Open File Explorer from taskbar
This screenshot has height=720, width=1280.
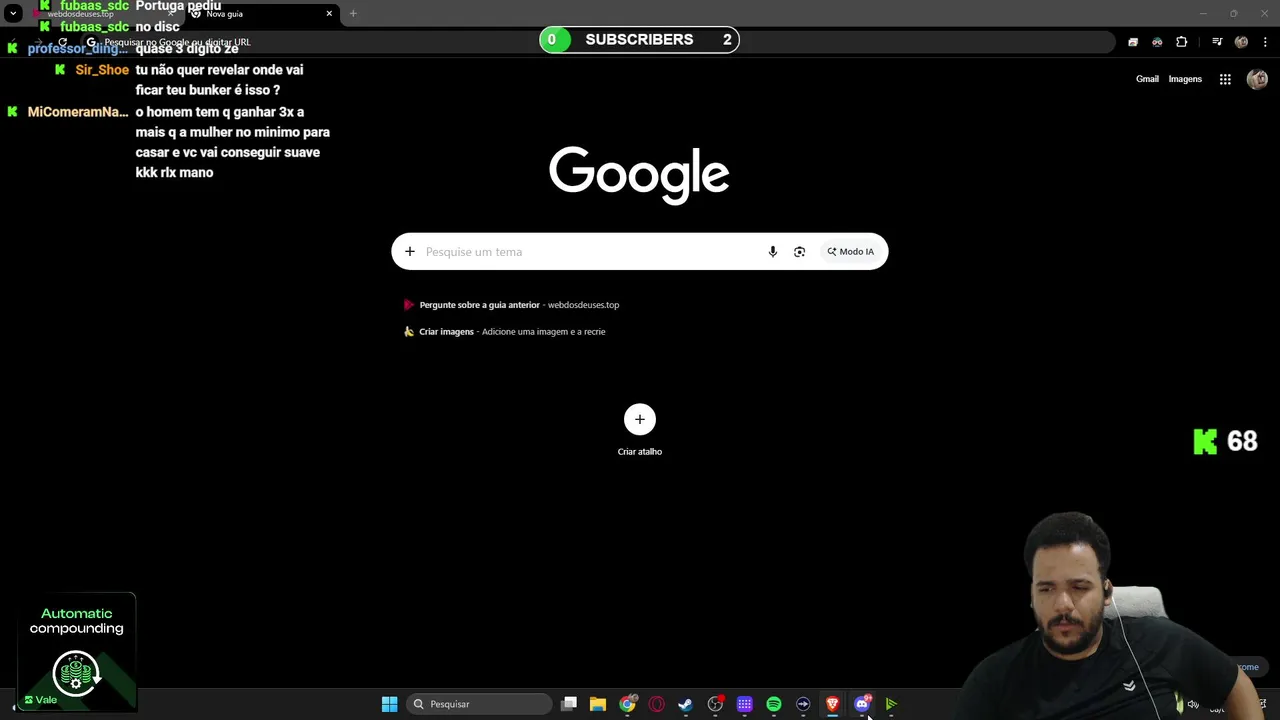coord(598,704)
